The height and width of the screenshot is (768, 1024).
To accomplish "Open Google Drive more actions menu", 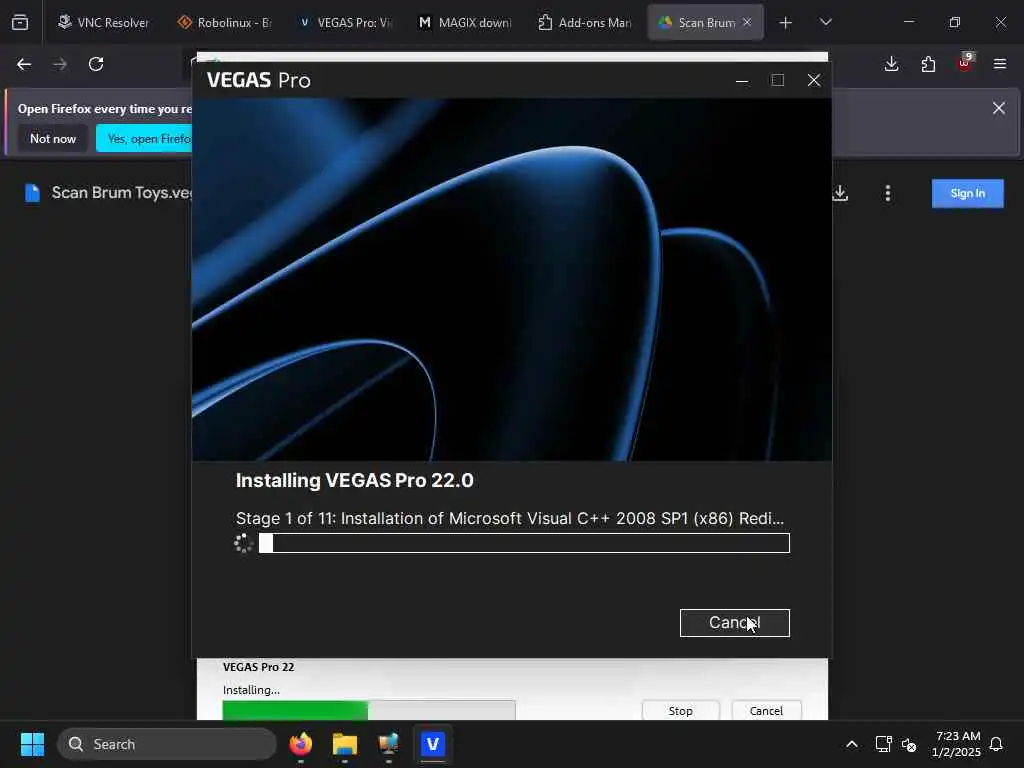I will (x=888, y=193).
